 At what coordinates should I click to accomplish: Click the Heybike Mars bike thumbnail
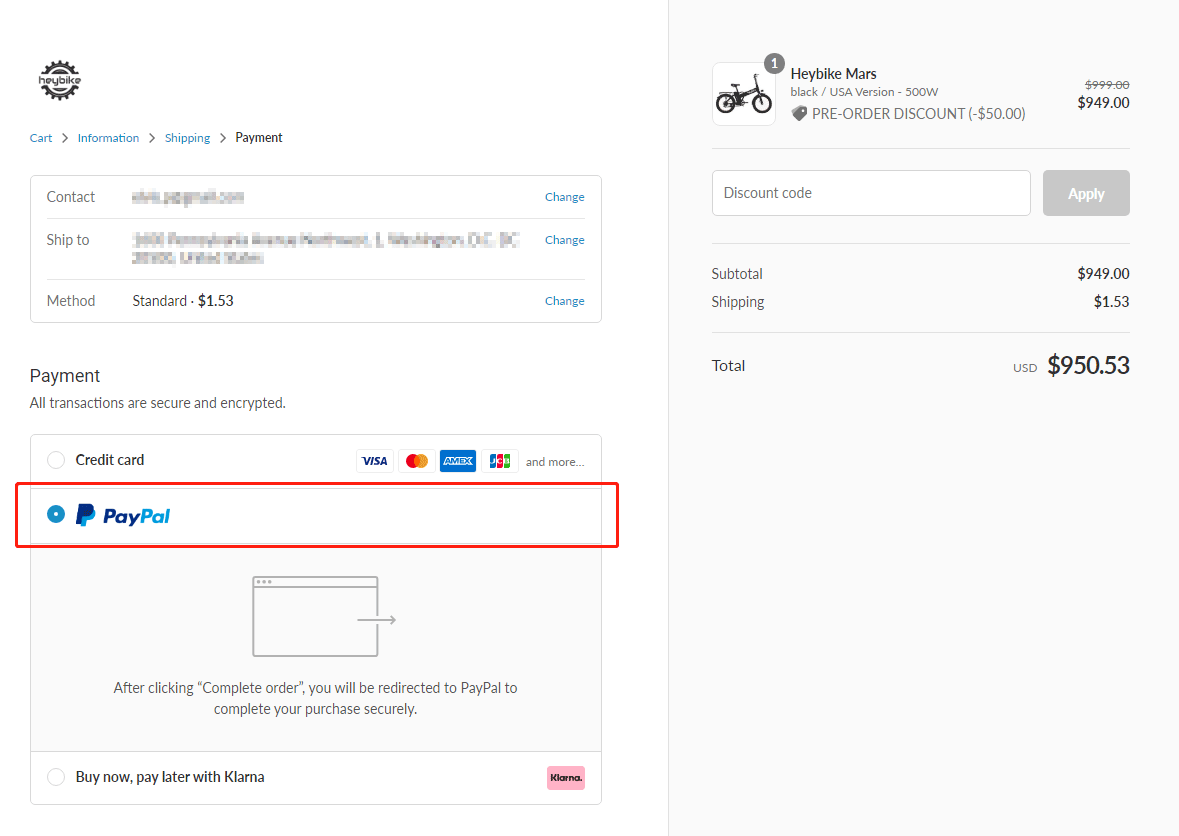click(744, 95)
